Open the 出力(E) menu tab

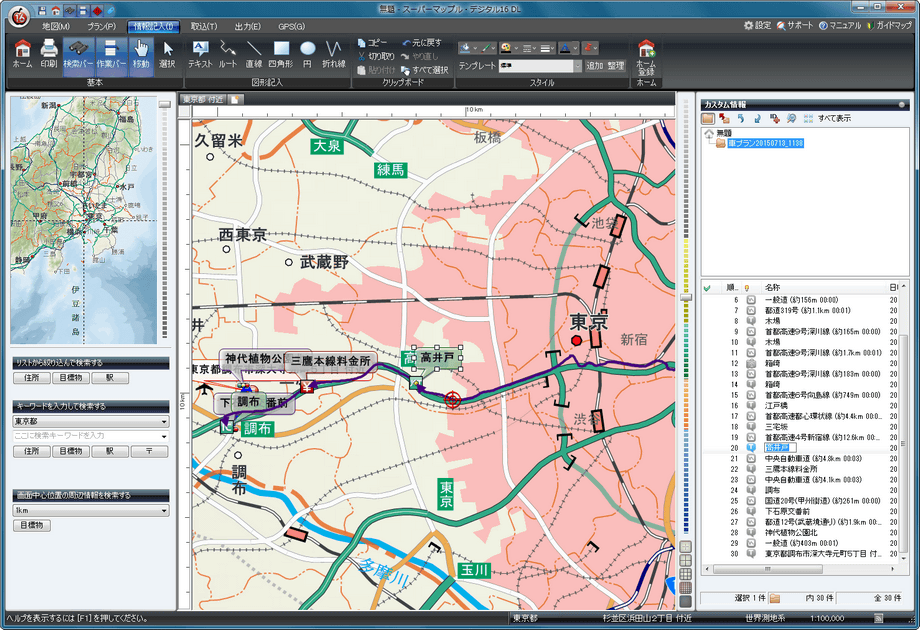(x=248, y=26)
